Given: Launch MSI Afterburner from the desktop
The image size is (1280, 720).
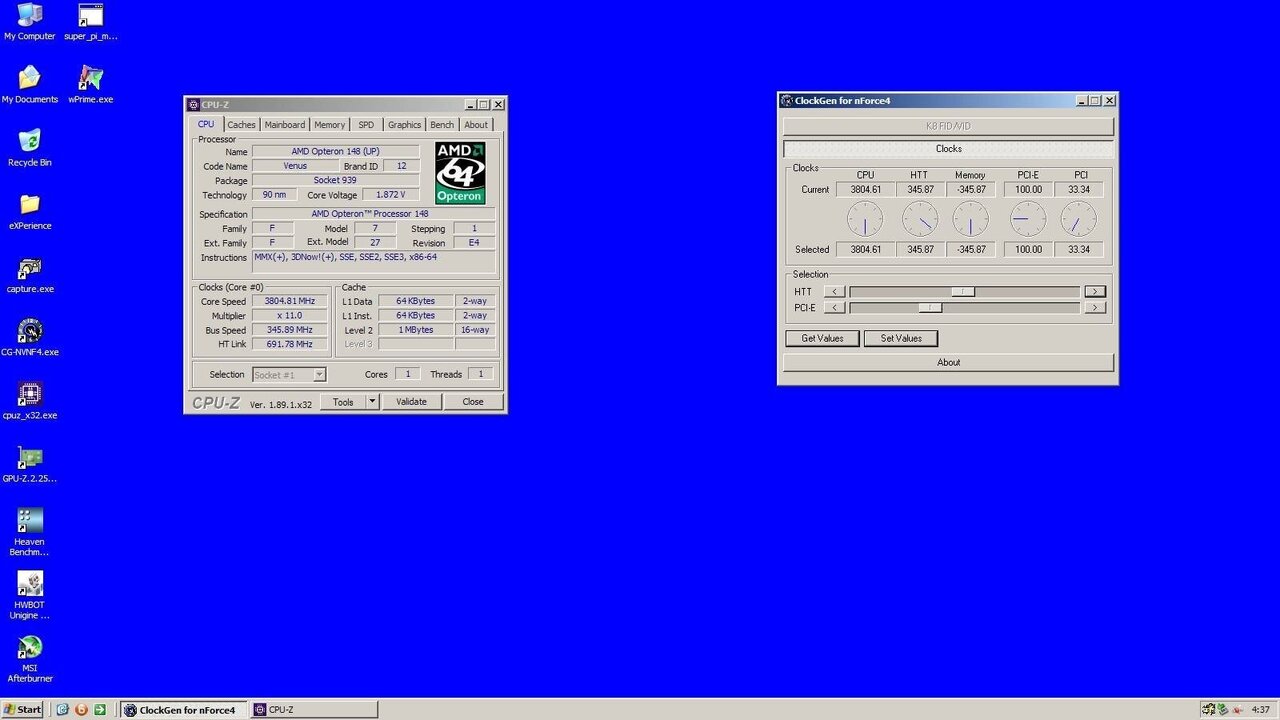Looking at the screenshot, I should (x=30, y=648).
